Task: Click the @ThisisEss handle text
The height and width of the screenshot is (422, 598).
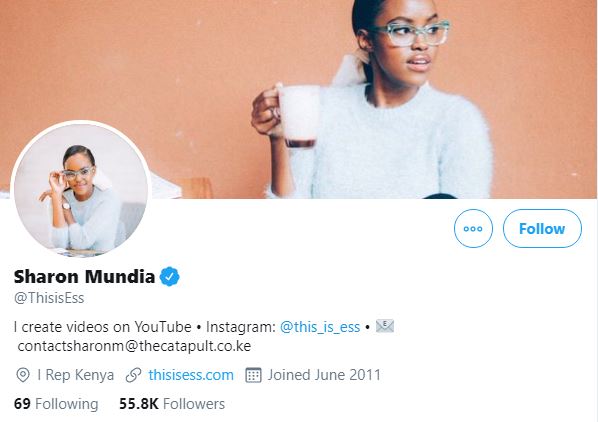Action: click(x=49, y=298)
